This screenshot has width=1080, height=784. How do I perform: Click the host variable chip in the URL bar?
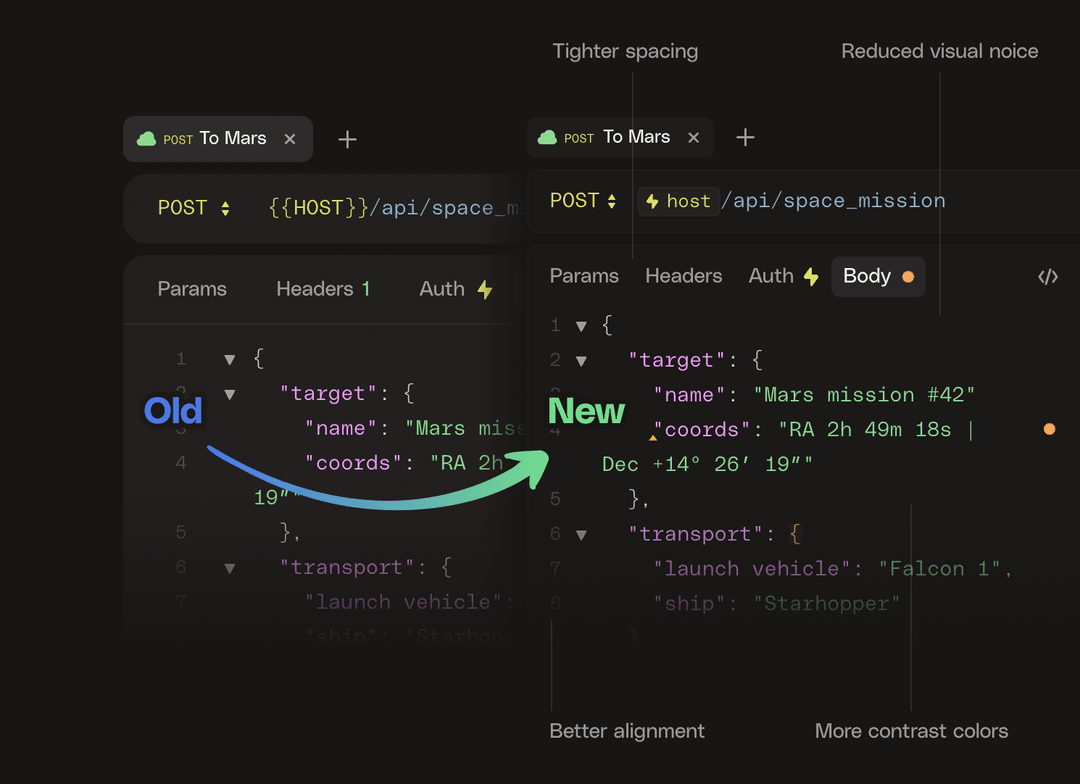[678, 201]
